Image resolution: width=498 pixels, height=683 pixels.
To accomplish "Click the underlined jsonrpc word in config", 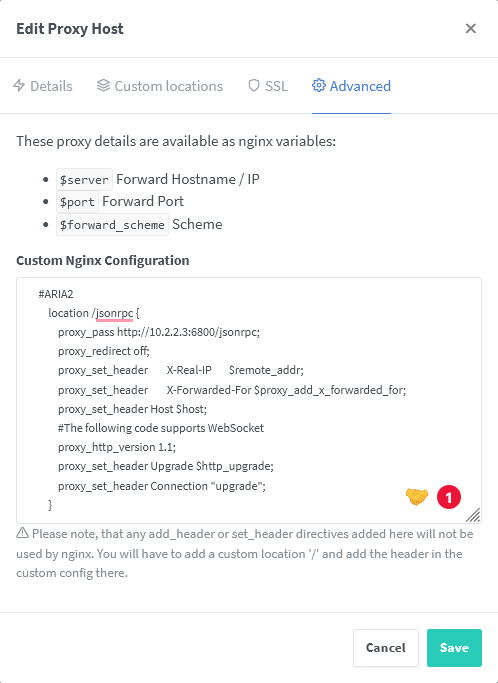I will click(115, 313).
